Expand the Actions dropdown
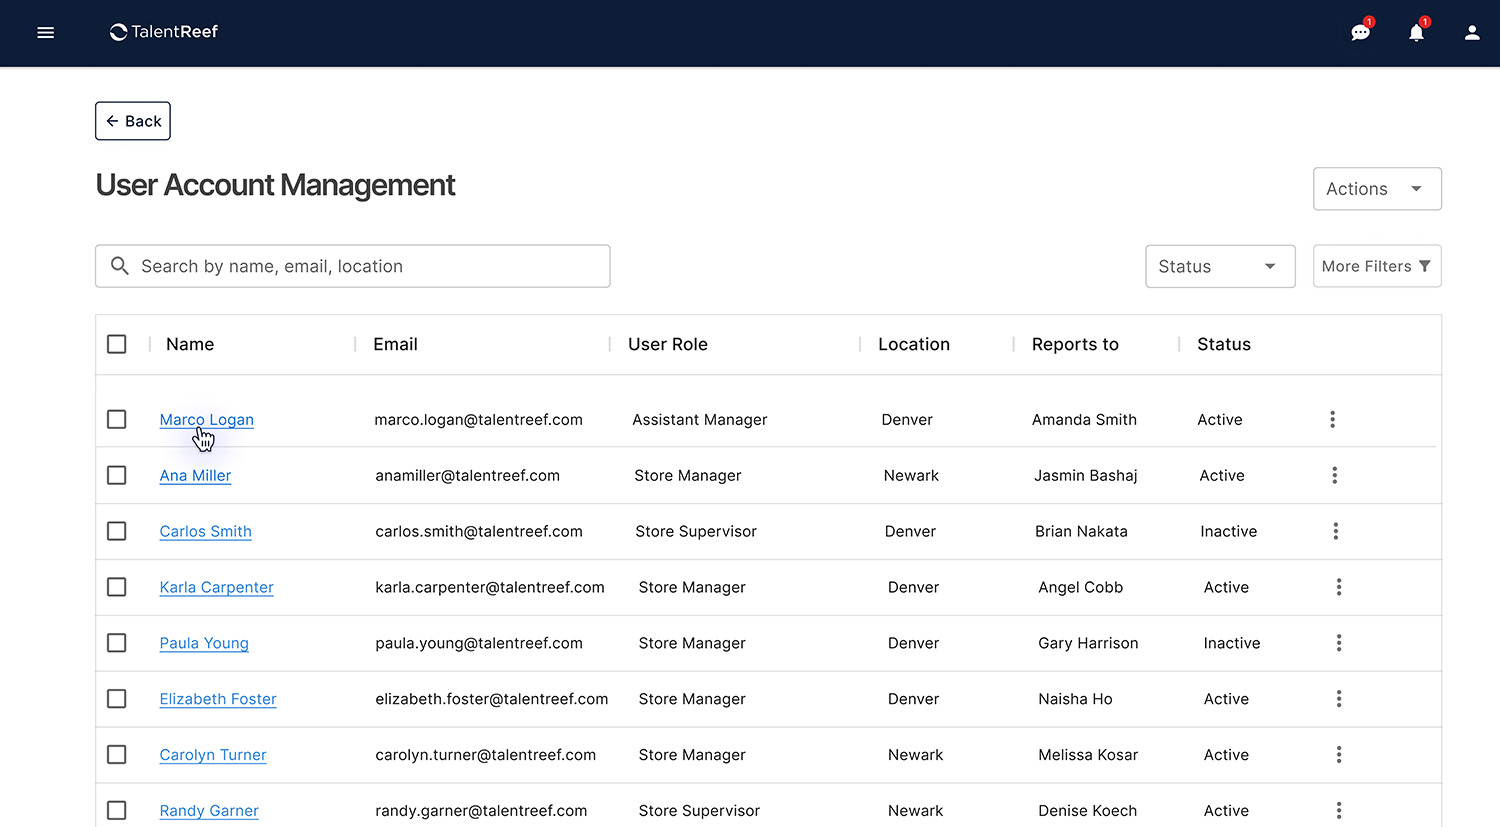This screenshot has height=827, width=1500. click(x=1377, y=189)
